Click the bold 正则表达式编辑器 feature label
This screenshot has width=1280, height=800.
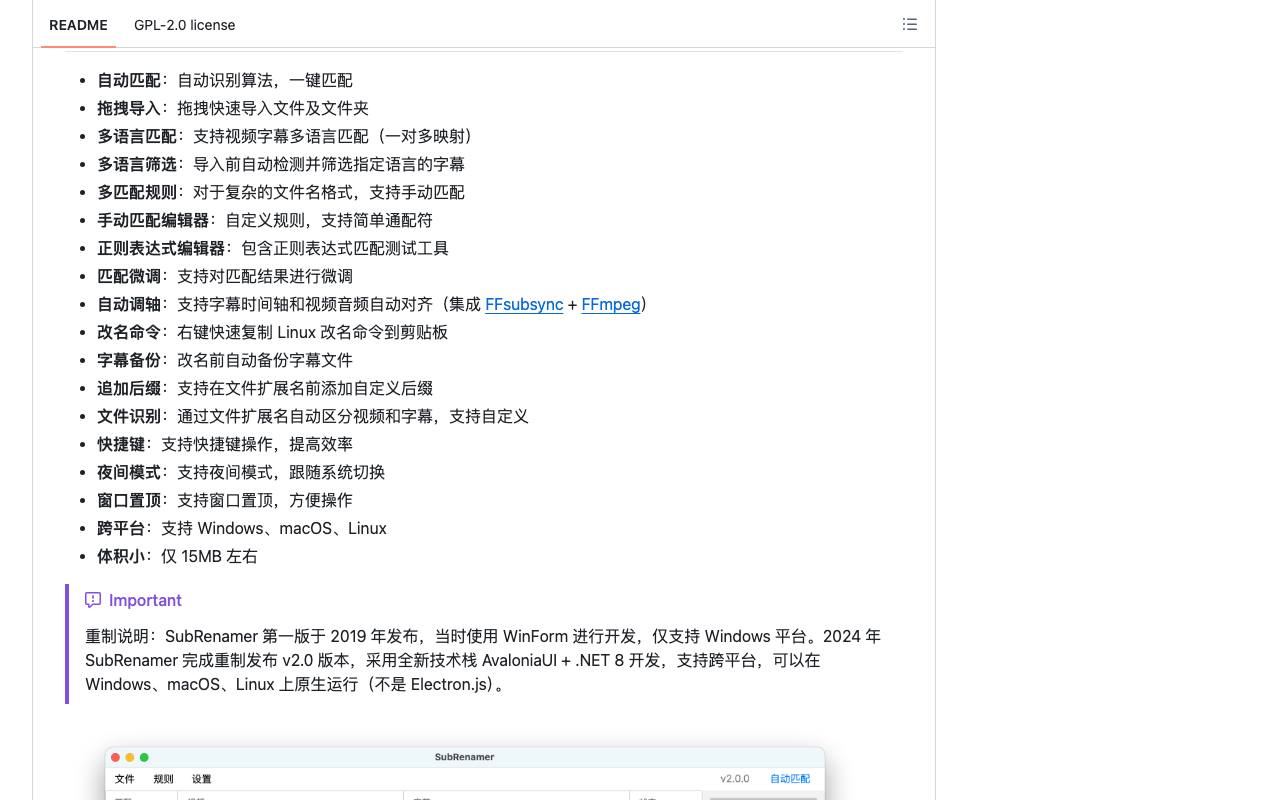point(161,248)
